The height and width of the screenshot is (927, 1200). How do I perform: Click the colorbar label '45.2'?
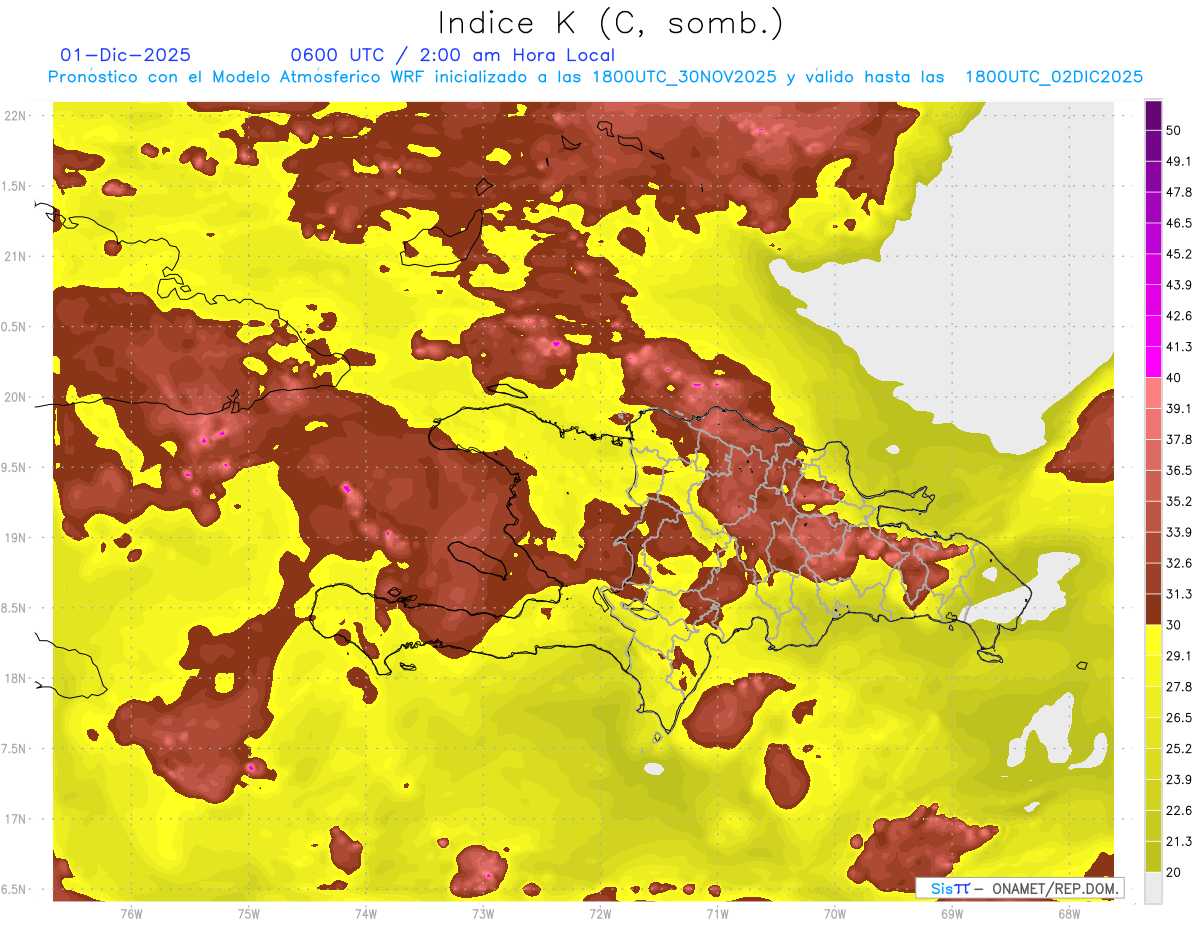tap(1179, 254)
